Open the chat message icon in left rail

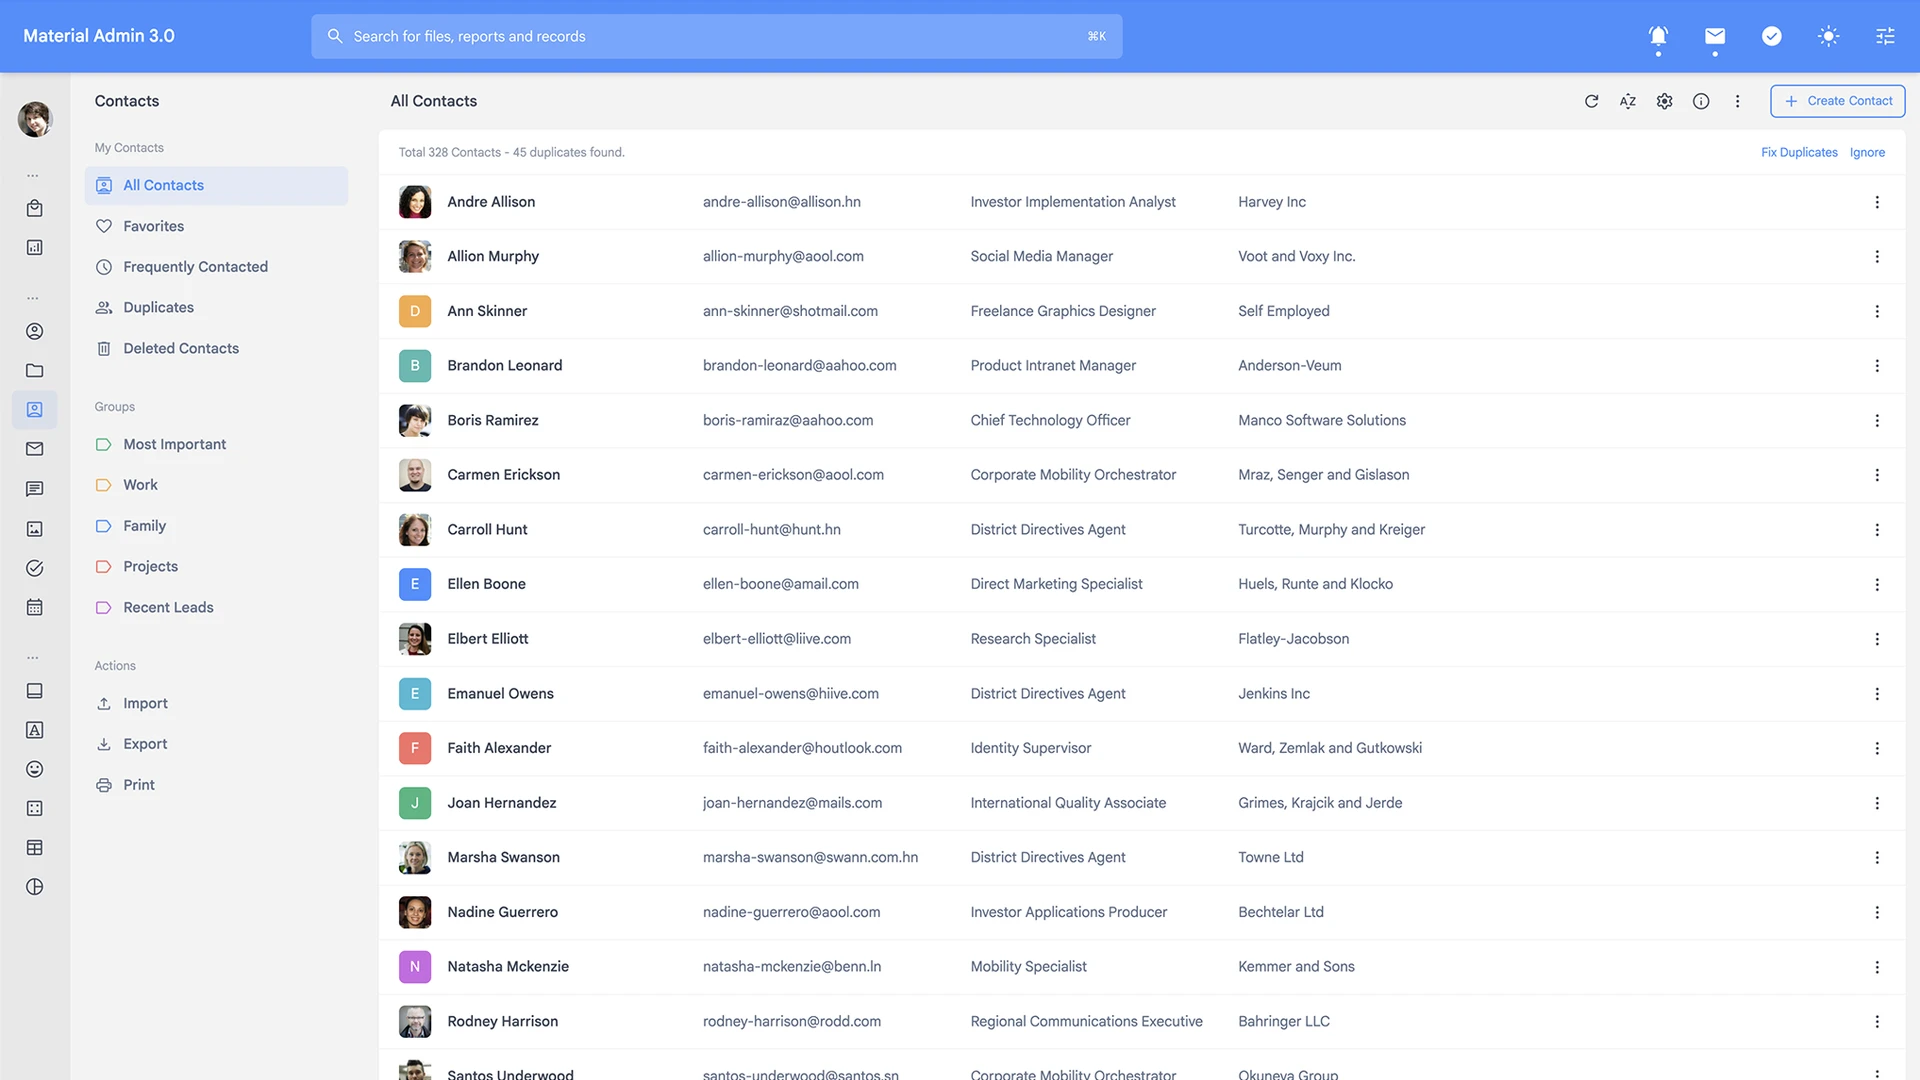point(34,488)
